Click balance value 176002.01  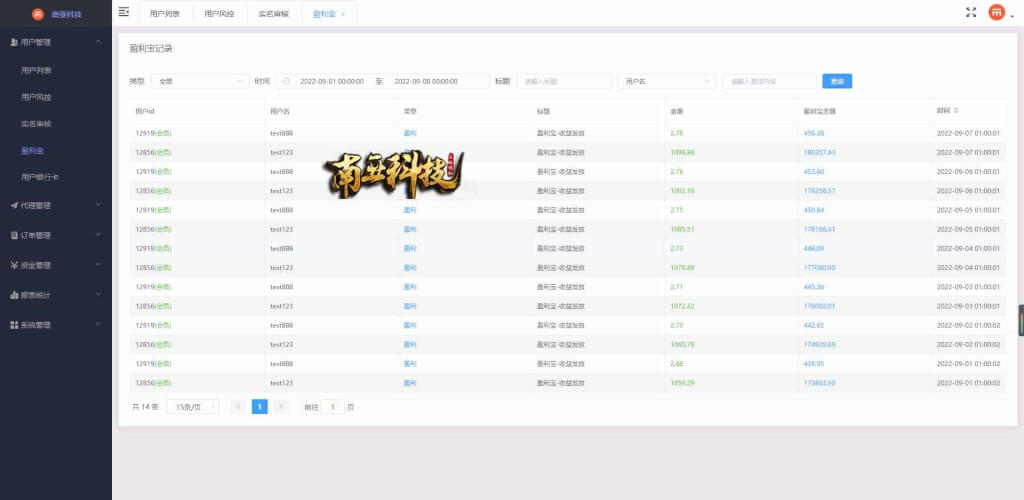tap(819, 306)
